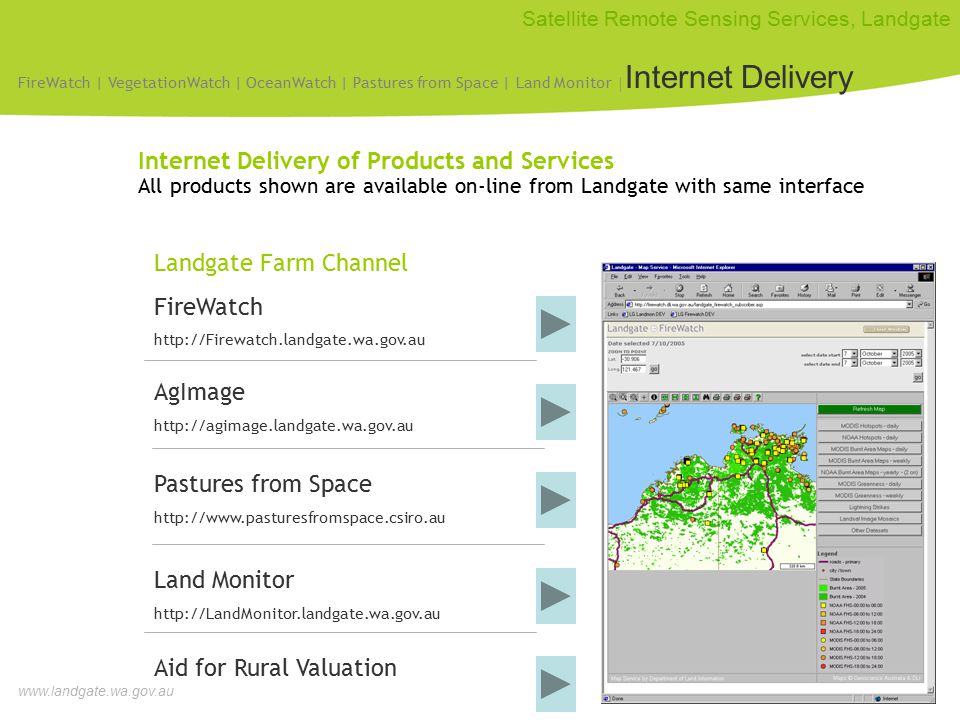Open Pastures from Space in top navigation

pos(426,82)
